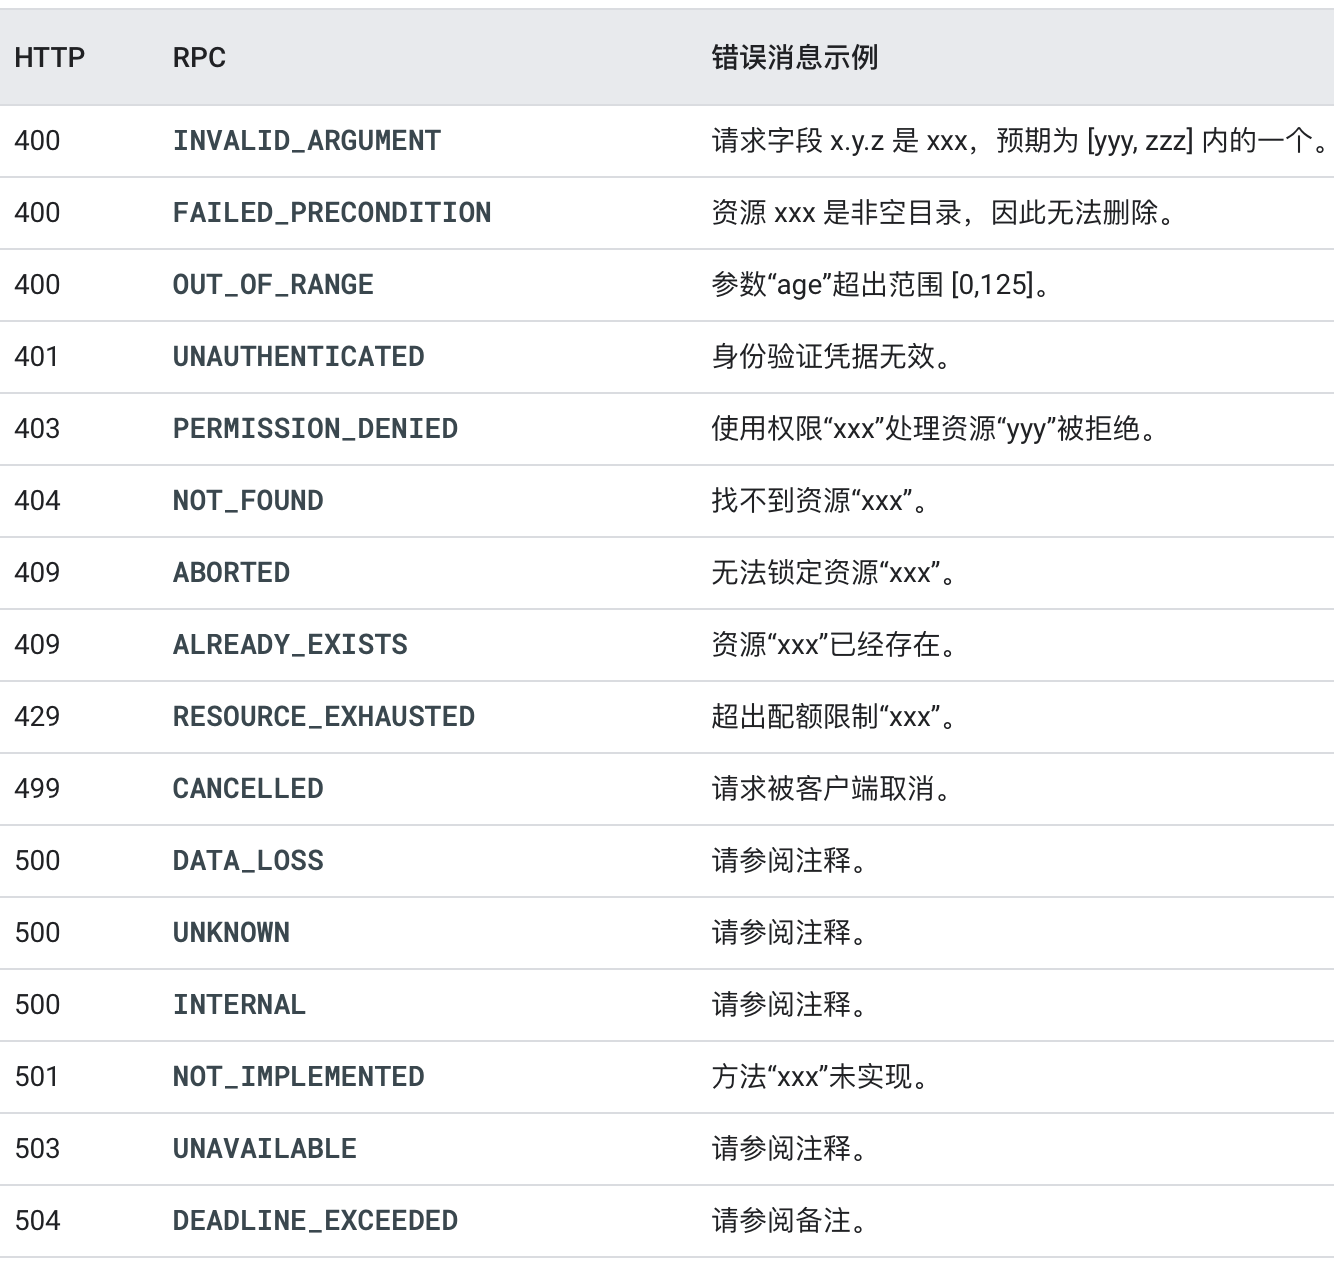
Task: Select the CANCELLED RPC code
Action: pos(248,789)
